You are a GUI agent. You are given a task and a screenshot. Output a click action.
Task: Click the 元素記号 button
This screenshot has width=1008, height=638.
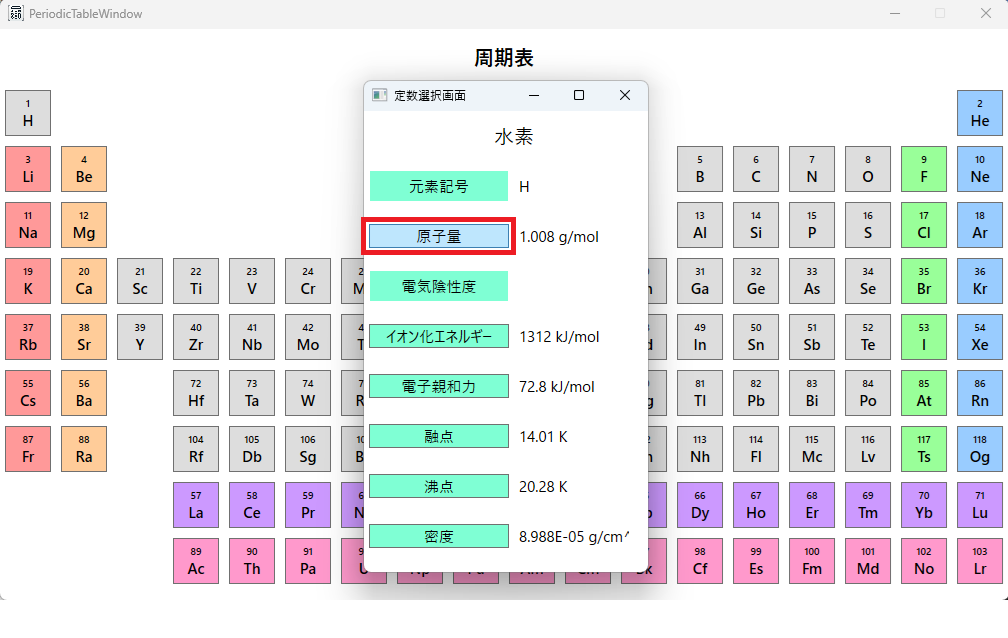click(x=438, y=187)
